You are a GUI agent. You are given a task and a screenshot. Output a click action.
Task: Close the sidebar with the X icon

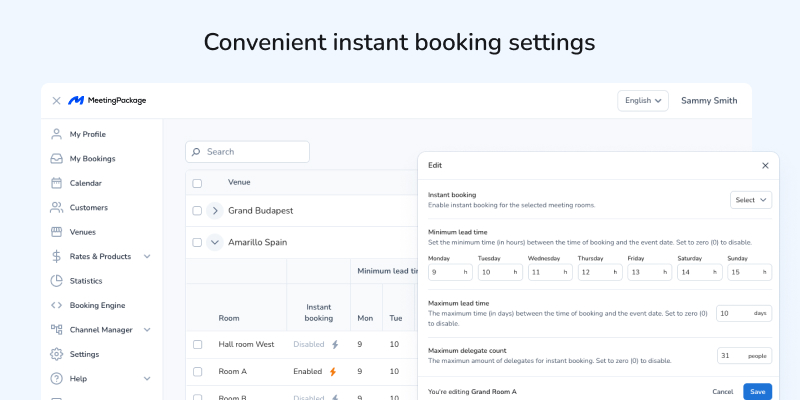56,100
